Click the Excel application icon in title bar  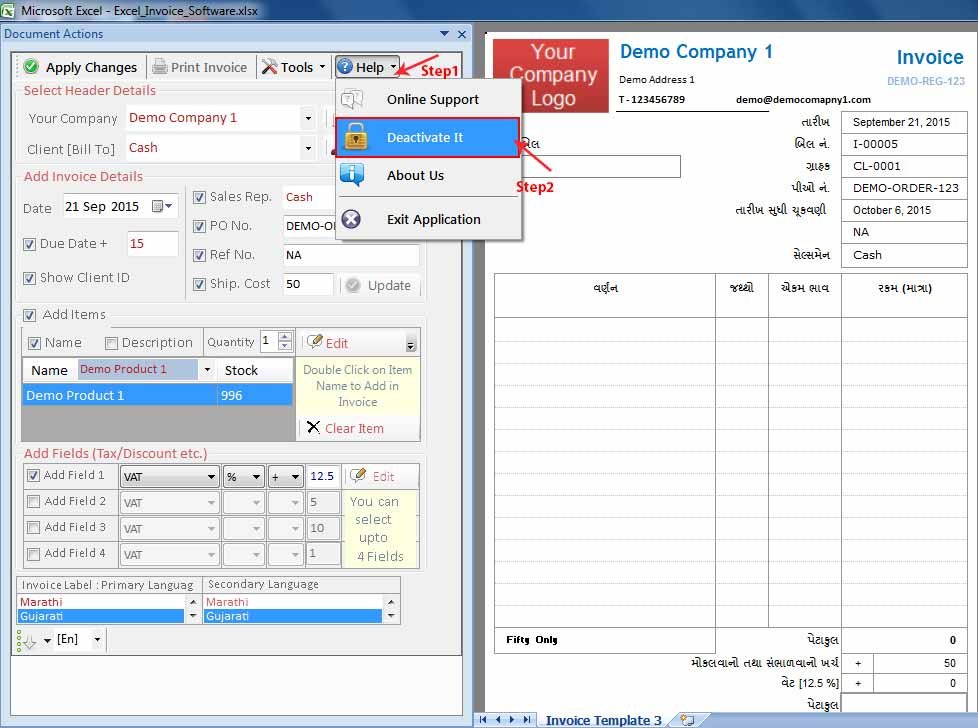pos(8,10)
